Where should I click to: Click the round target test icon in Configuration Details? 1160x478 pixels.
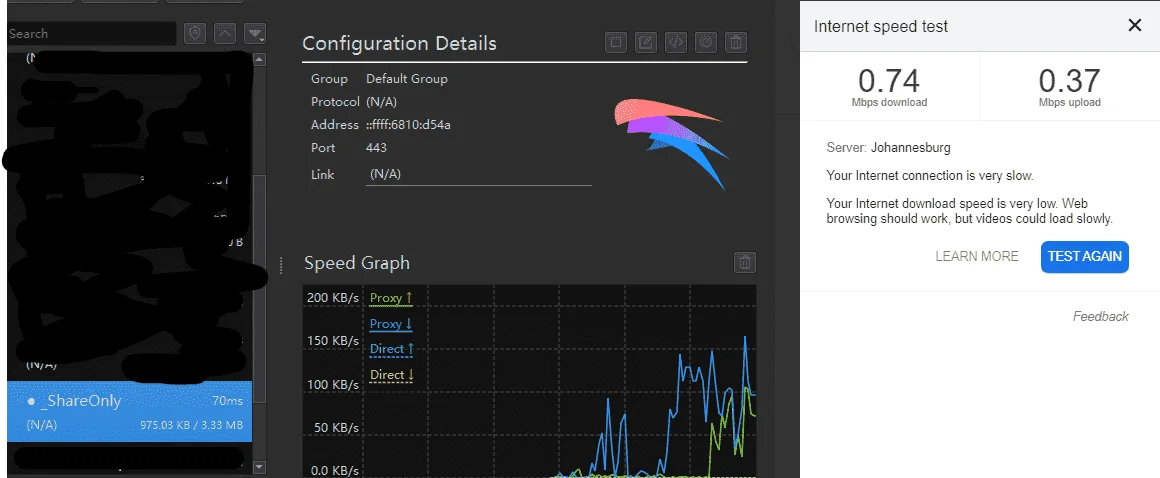click(706, 42)
